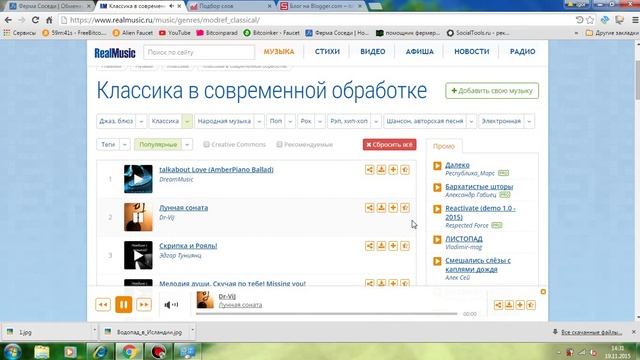
Task: Expand the Электронная genre dropdown arrow
Action: [529, 121]
